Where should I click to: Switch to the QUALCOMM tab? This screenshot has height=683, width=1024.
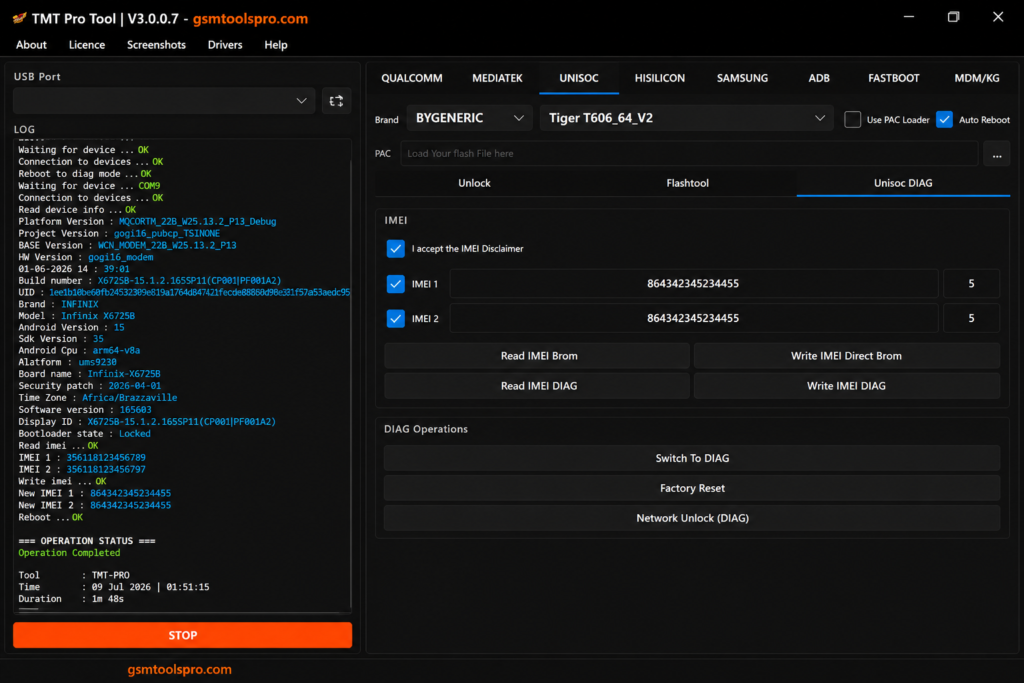click(x=411, y=78)
